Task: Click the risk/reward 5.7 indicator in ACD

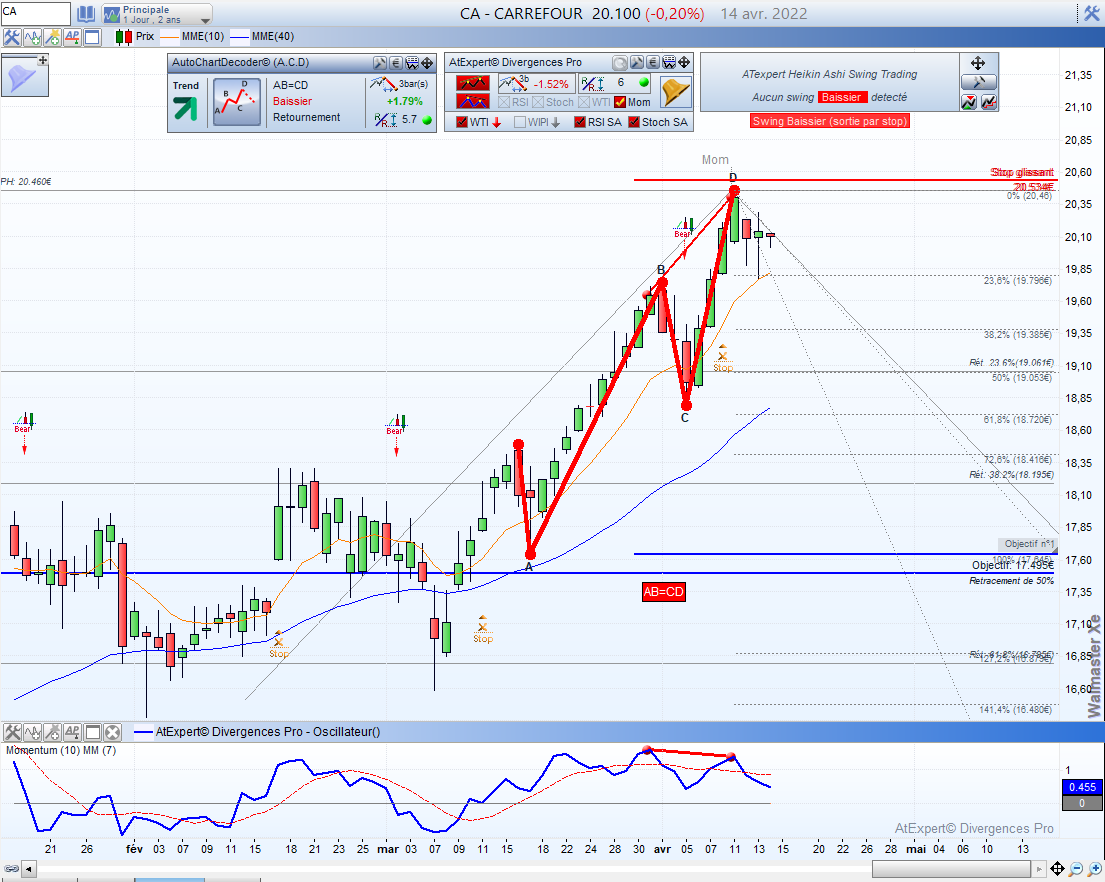Action: 402,120
